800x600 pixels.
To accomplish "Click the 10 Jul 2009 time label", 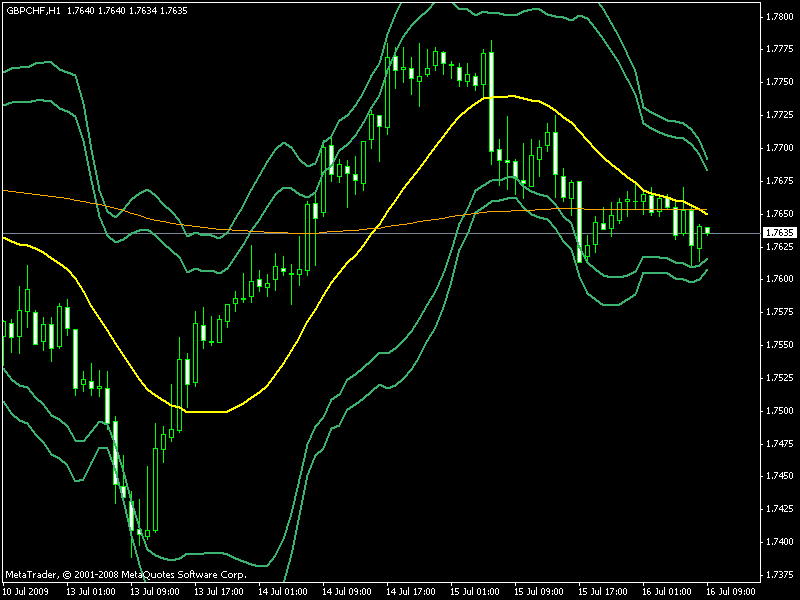I will [27, 592].
